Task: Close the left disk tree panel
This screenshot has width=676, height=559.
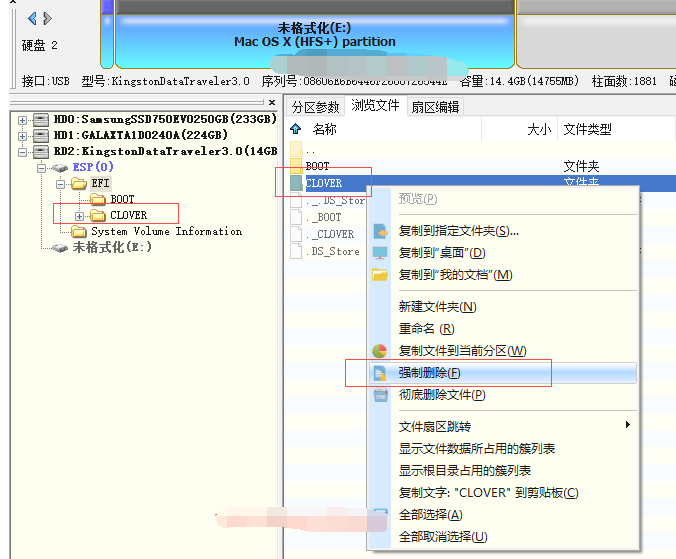Action: pyautogui.click(x=271, y=102)
